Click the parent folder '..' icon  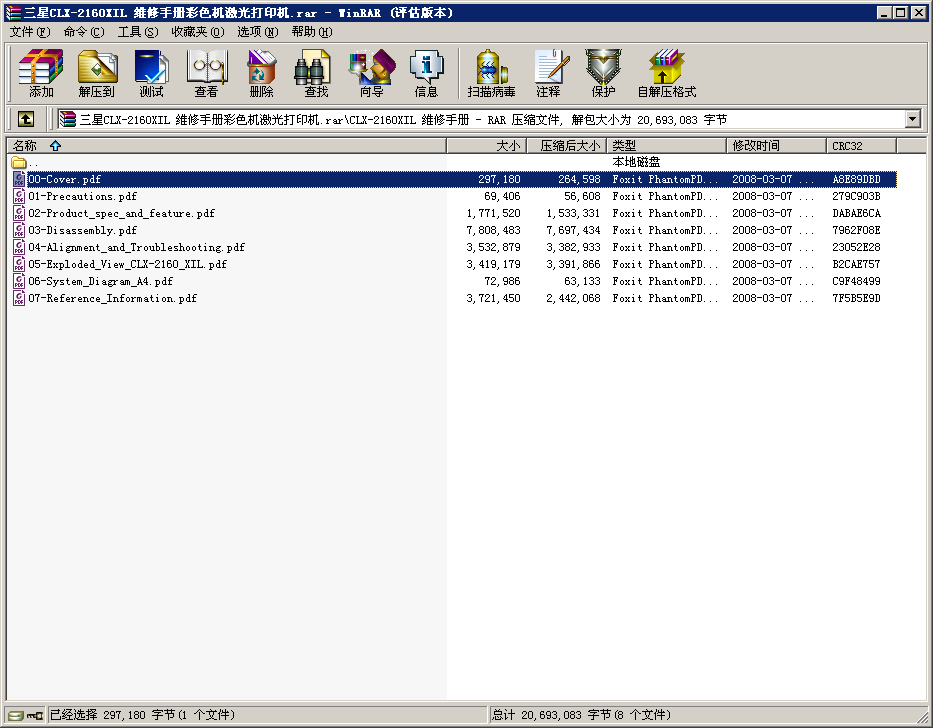18,162
